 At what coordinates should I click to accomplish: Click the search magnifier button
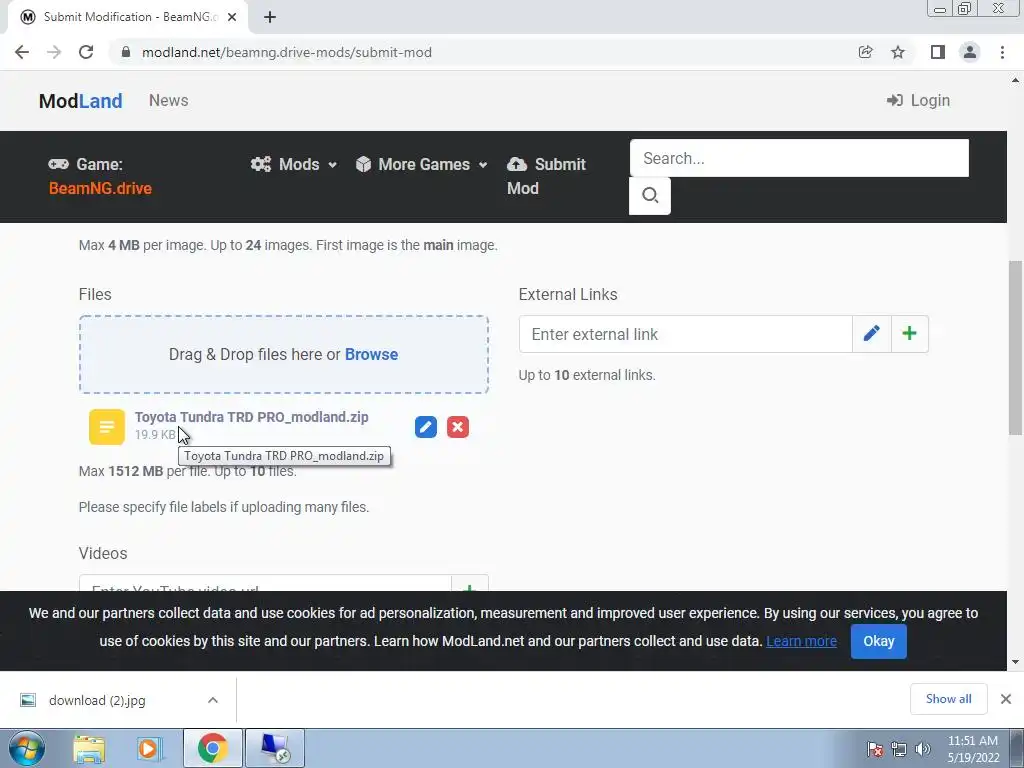tap(650, 195)
